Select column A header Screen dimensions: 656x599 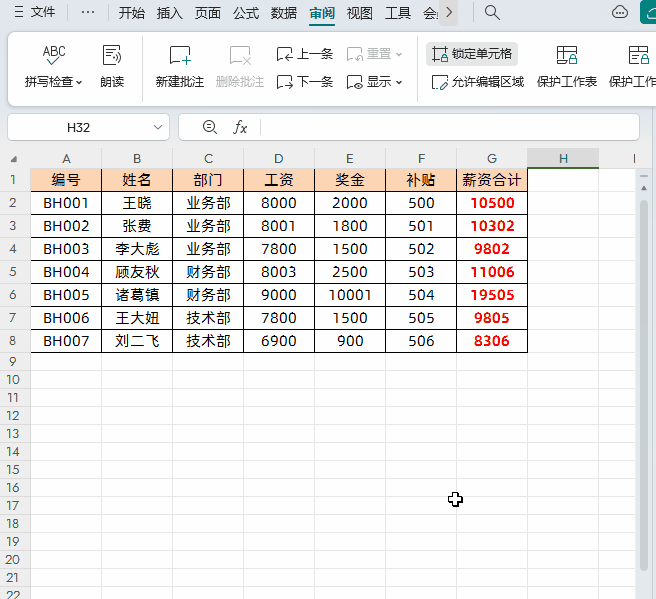click(66, 159)
